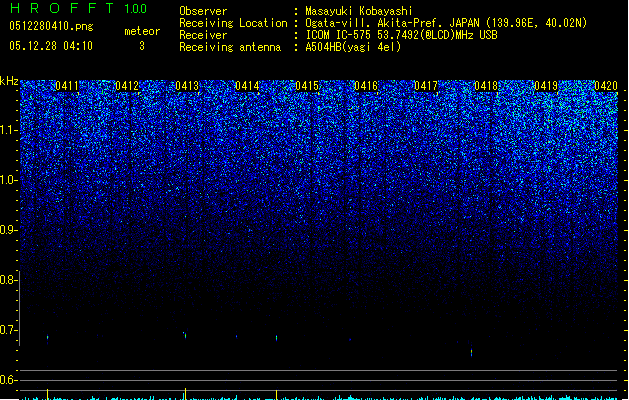Click the 0420 time marker

[x=606, y=86]
